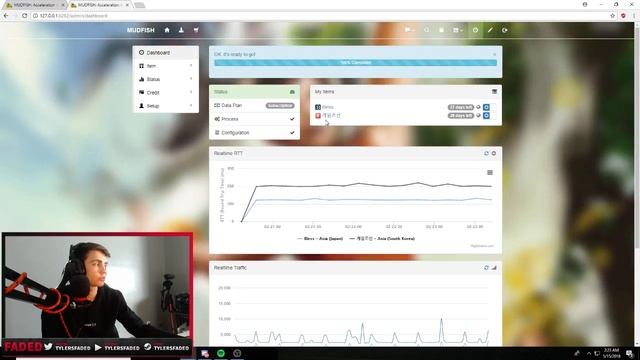Open the Status sidebar menu entry
Screen dimensions: 640x360
[x=166, y=79]
